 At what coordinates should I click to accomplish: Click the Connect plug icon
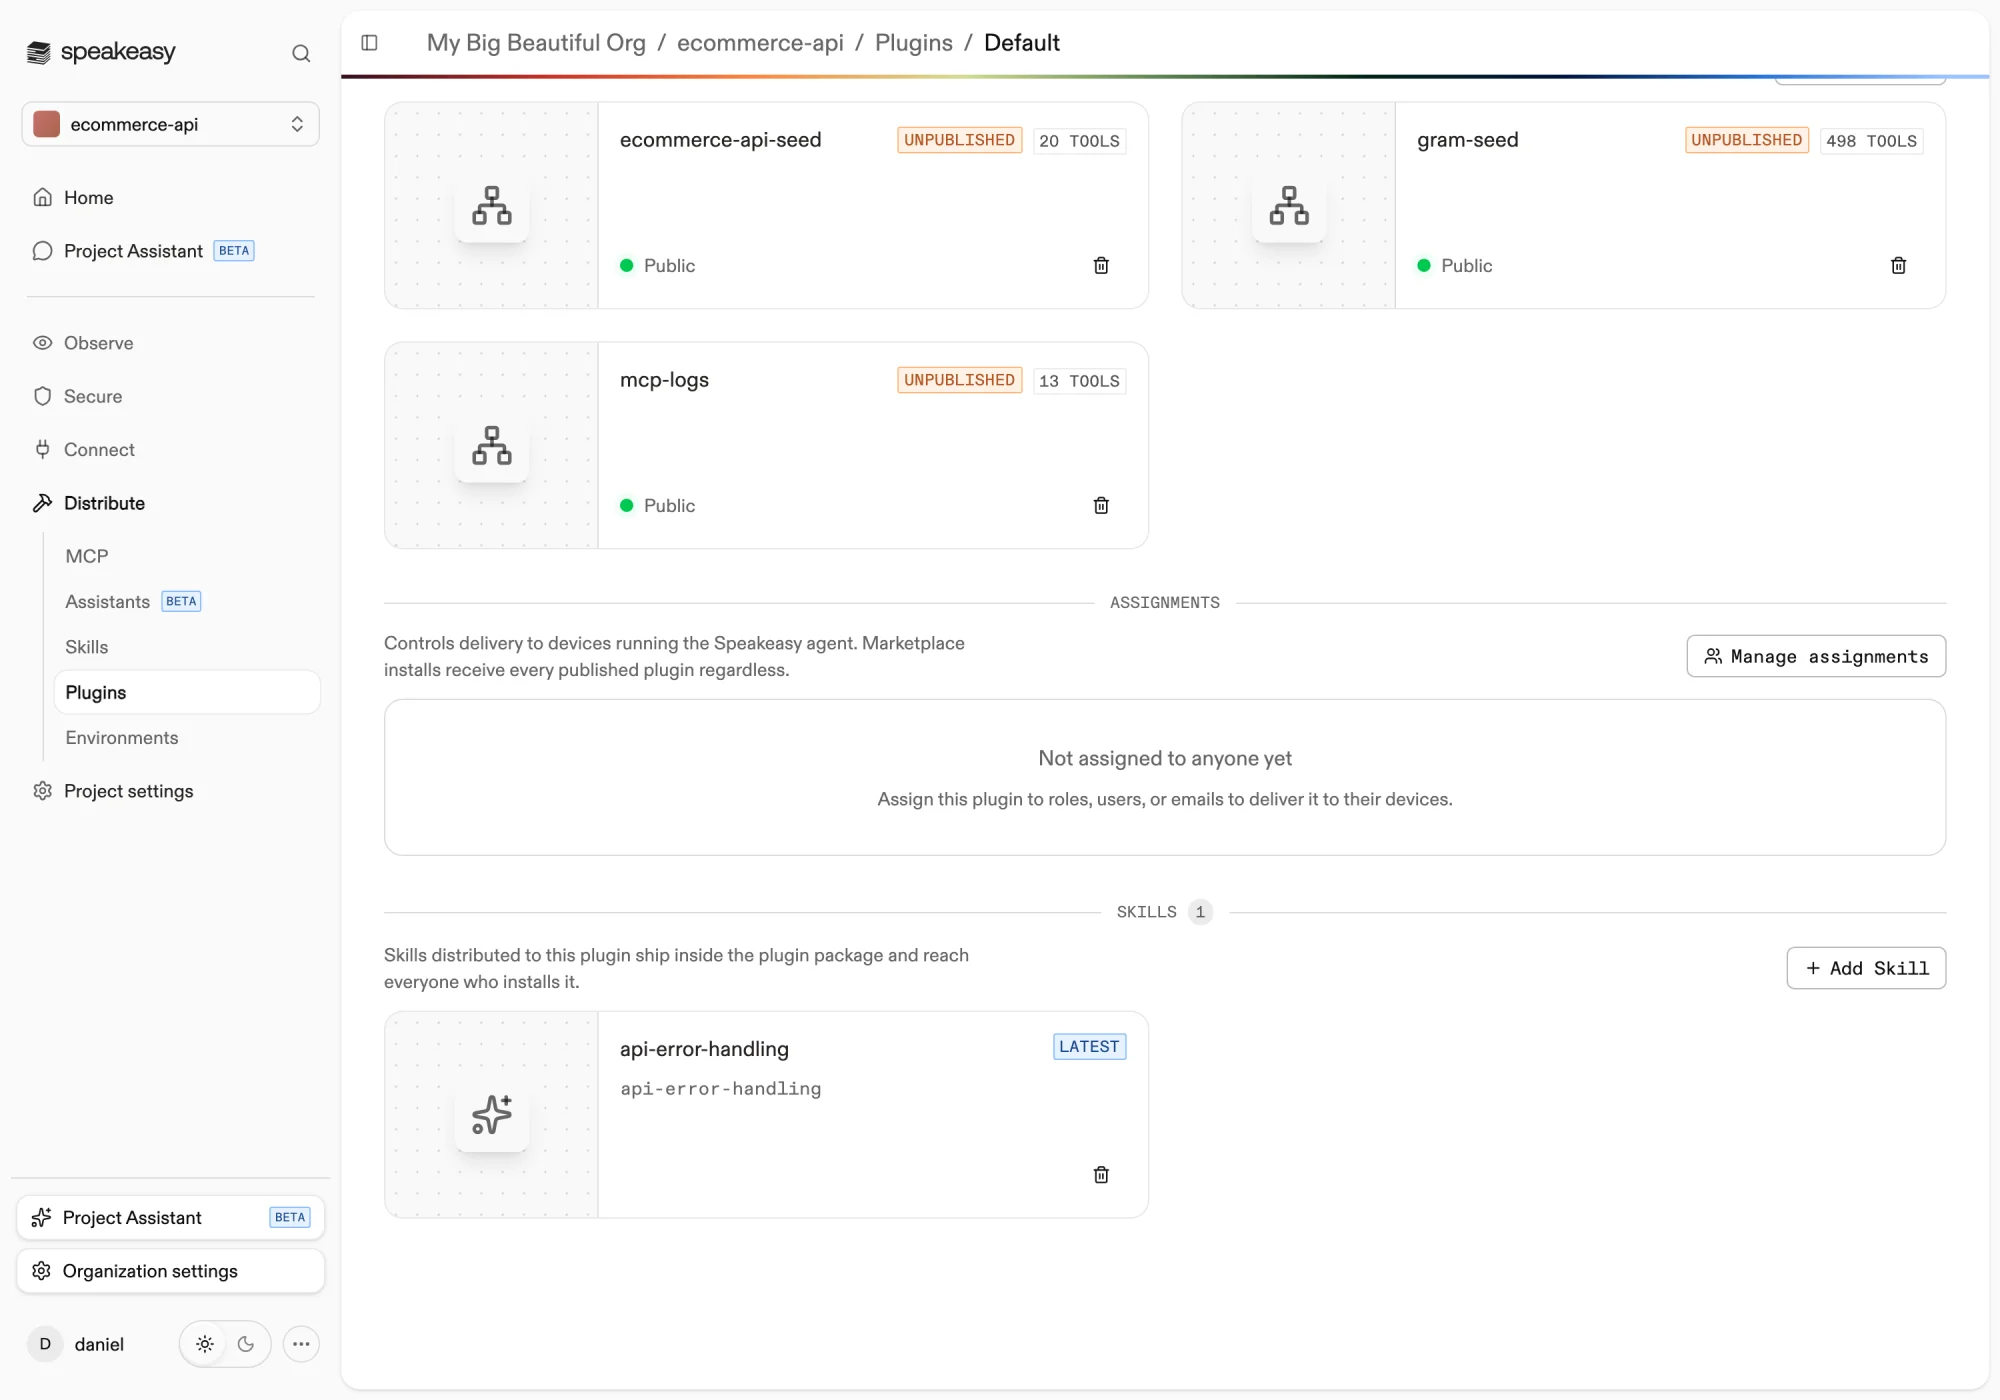coord(42,450)
